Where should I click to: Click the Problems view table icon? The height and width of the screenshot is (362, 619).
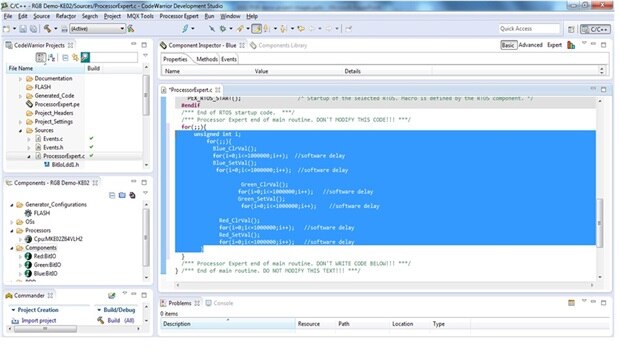click(x=571, y=303)
